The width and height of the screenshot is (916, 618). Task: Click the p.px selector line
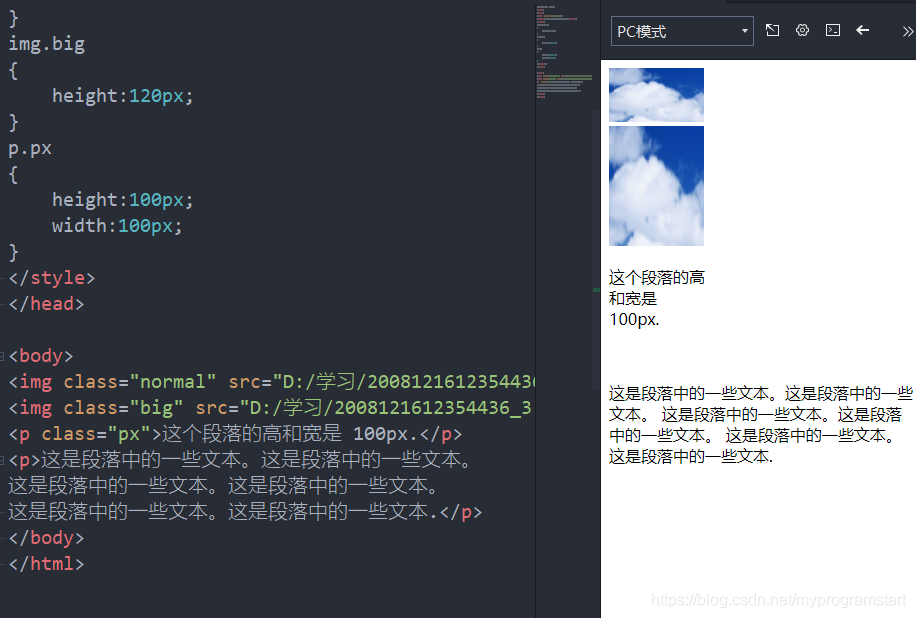(x=30, y=148)
